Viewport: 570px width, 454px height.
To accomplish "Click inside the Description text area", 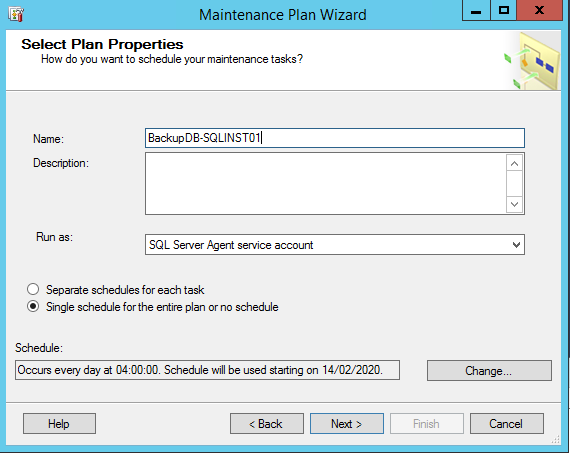I will [x=325, y=184].
